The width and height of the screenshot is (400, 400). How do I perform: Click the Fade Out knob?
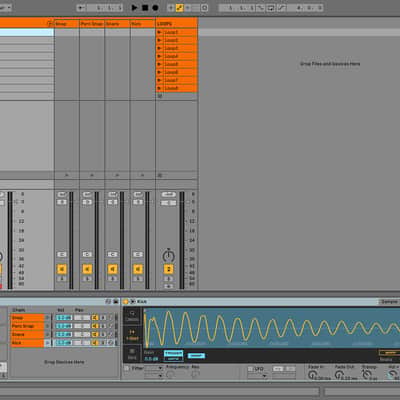[339, 375]
